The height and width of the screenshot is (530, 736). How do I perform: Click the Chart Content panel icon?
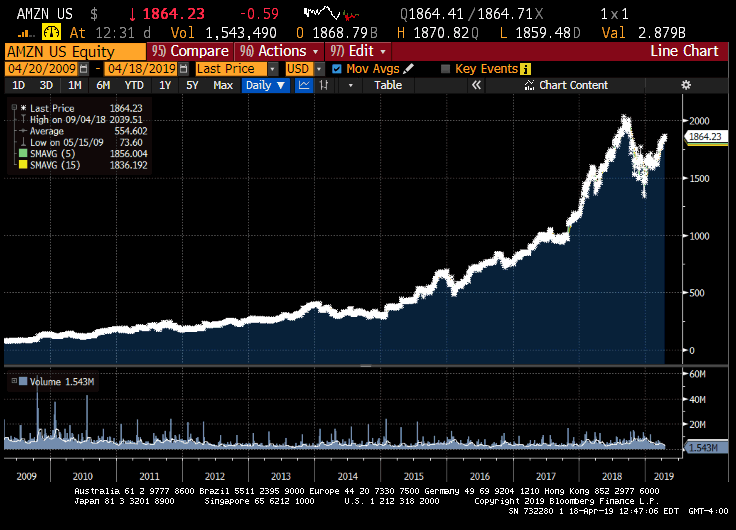[529, 85]
